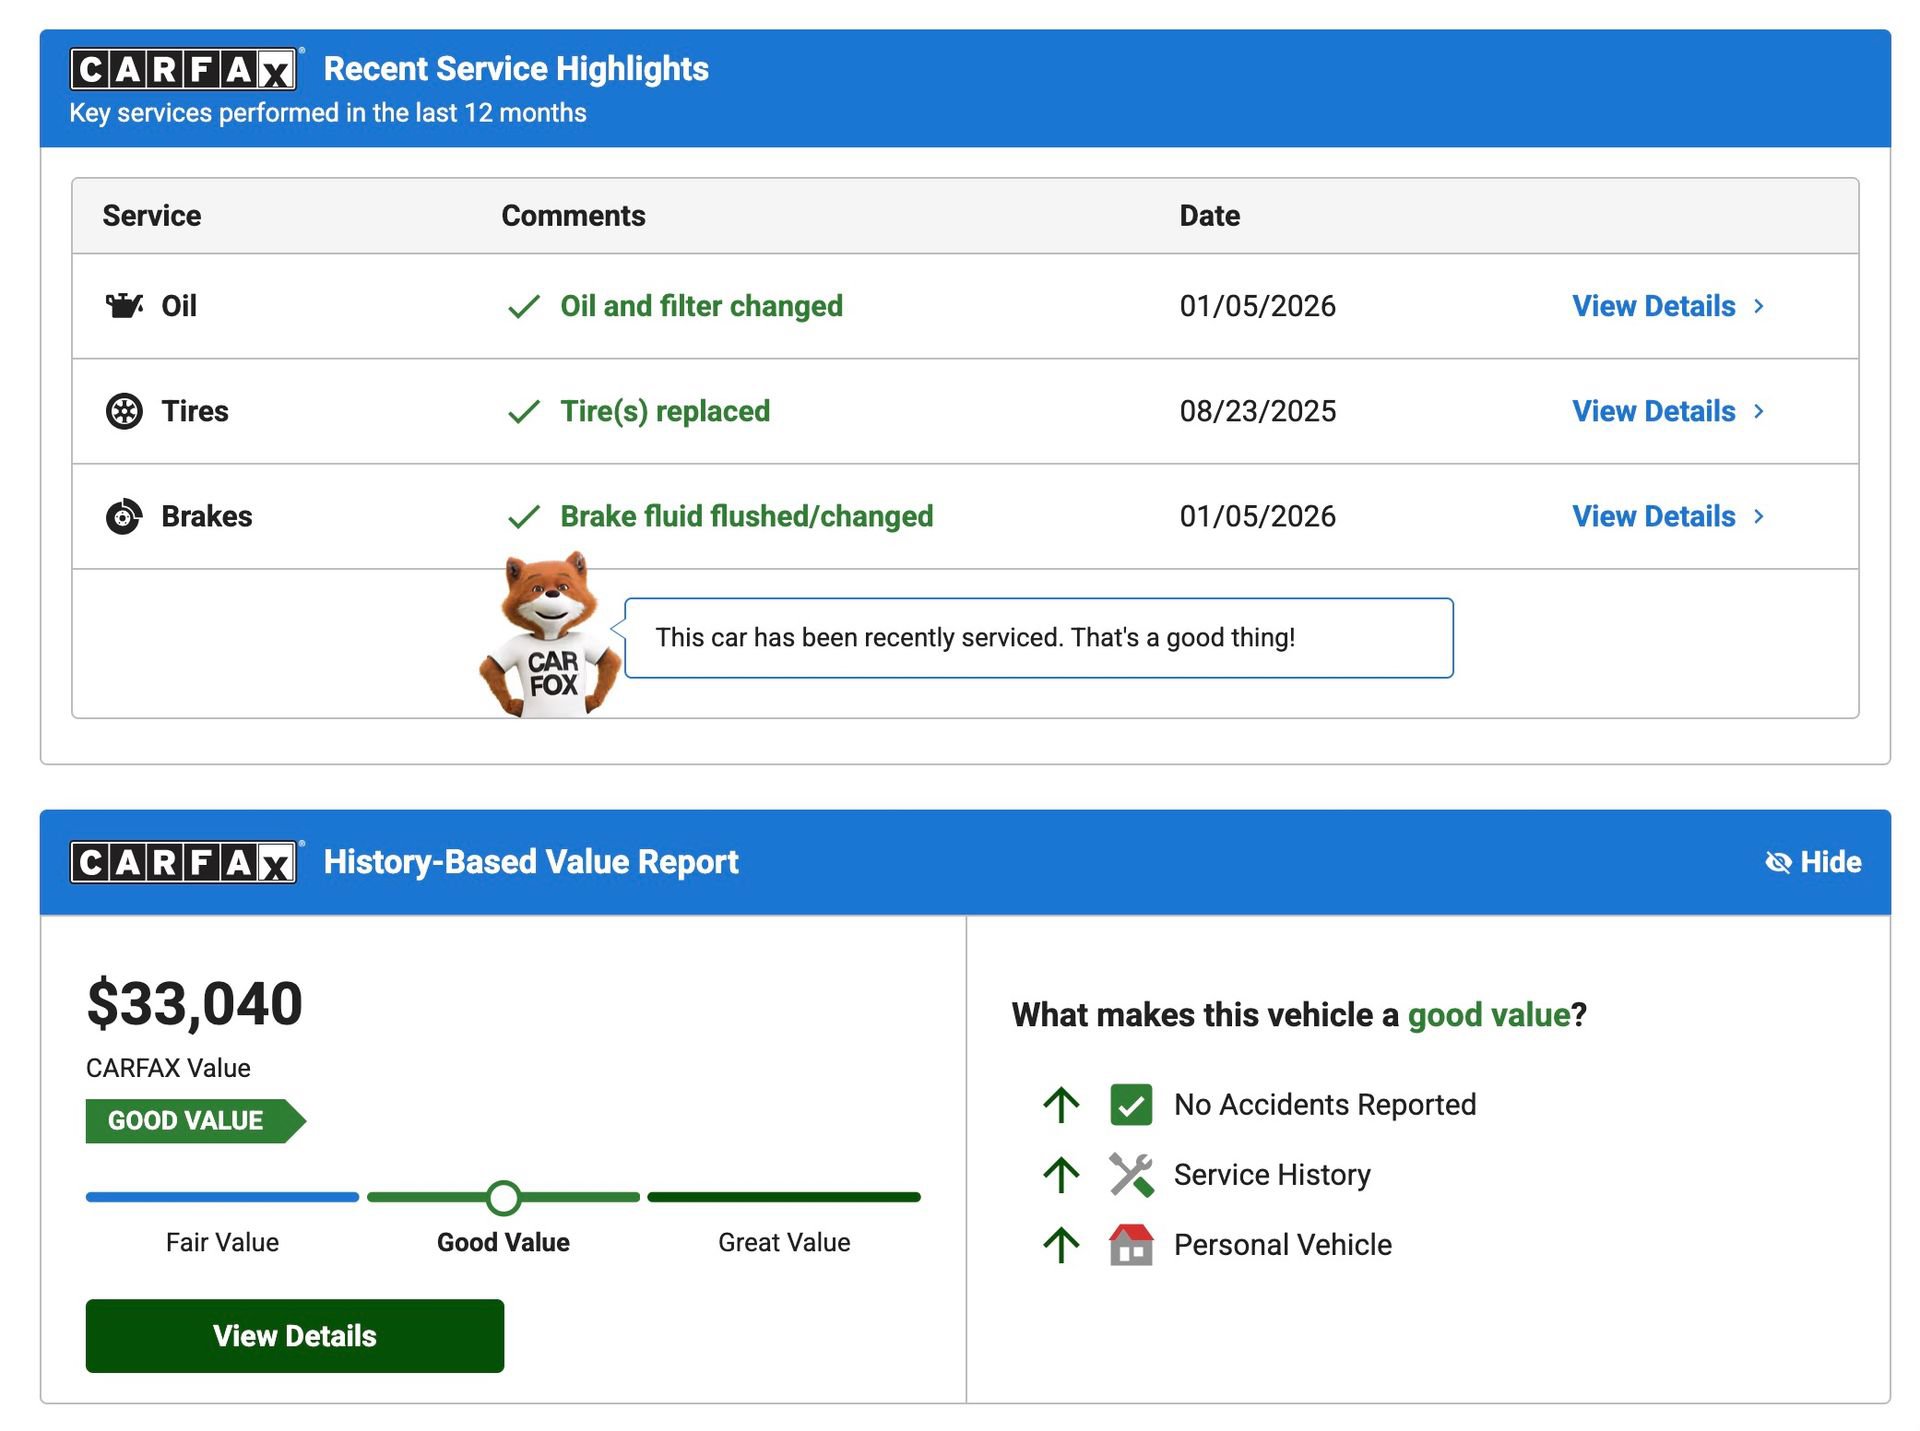Expand the chevron on the Brakes row

pos(1759,516)
